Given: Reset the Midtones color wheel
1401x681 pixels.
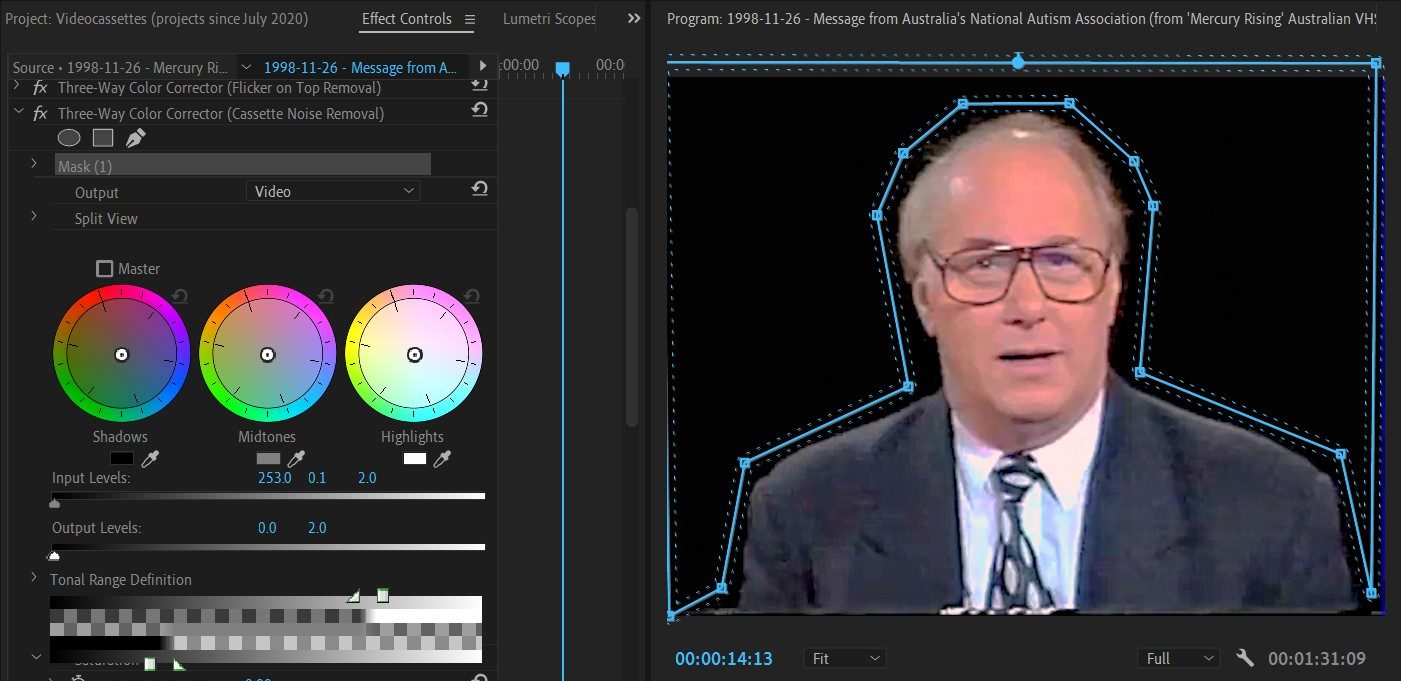Looking at the screenshot, I should tap(326, 296).
